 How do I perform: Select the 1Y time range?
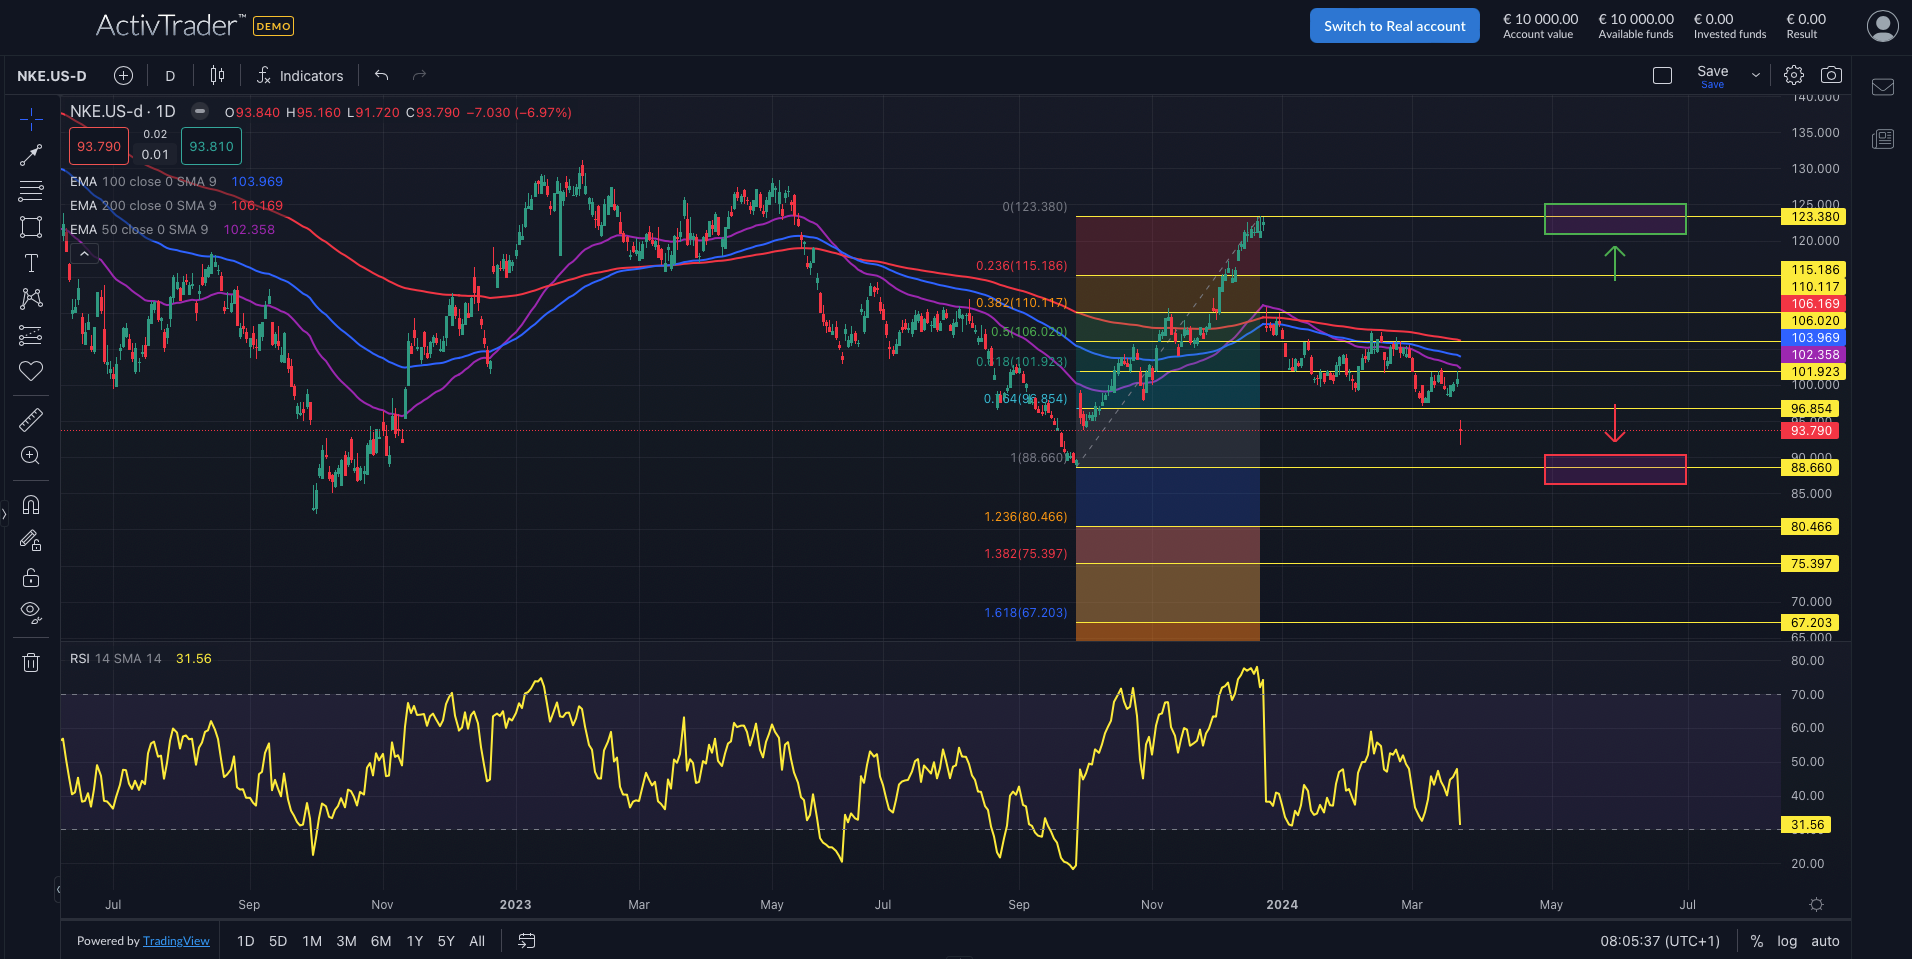[415, 941]
